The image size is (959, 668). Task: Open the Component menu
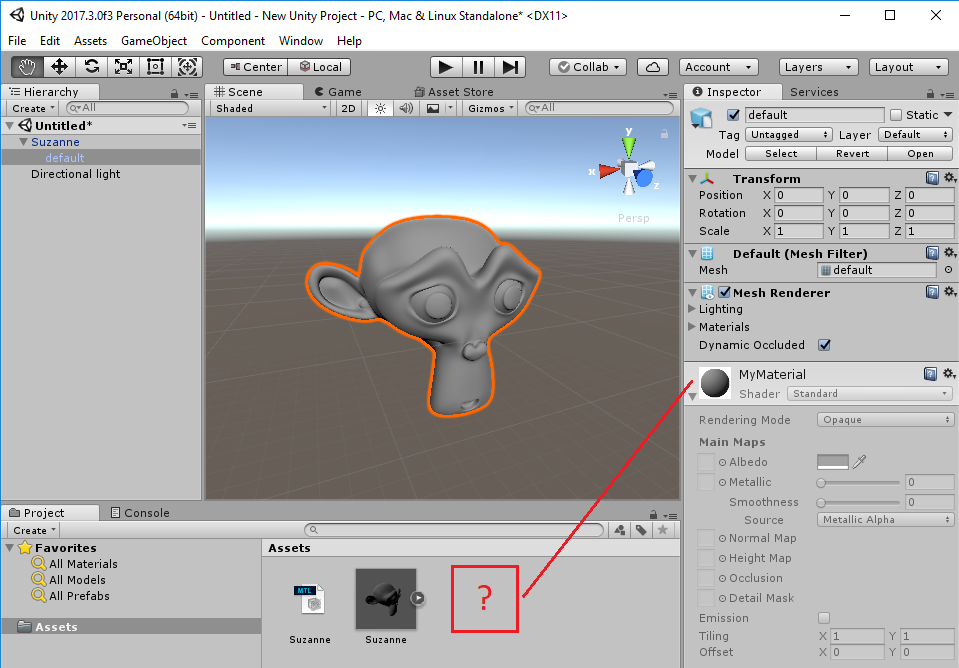[232, 41]
